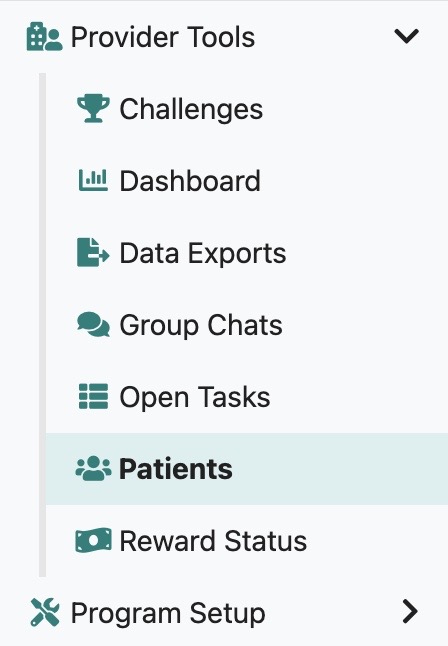The image size is (448, 646).
Task: Click the Data Exports file arrow icon
Action: (93, 253)
